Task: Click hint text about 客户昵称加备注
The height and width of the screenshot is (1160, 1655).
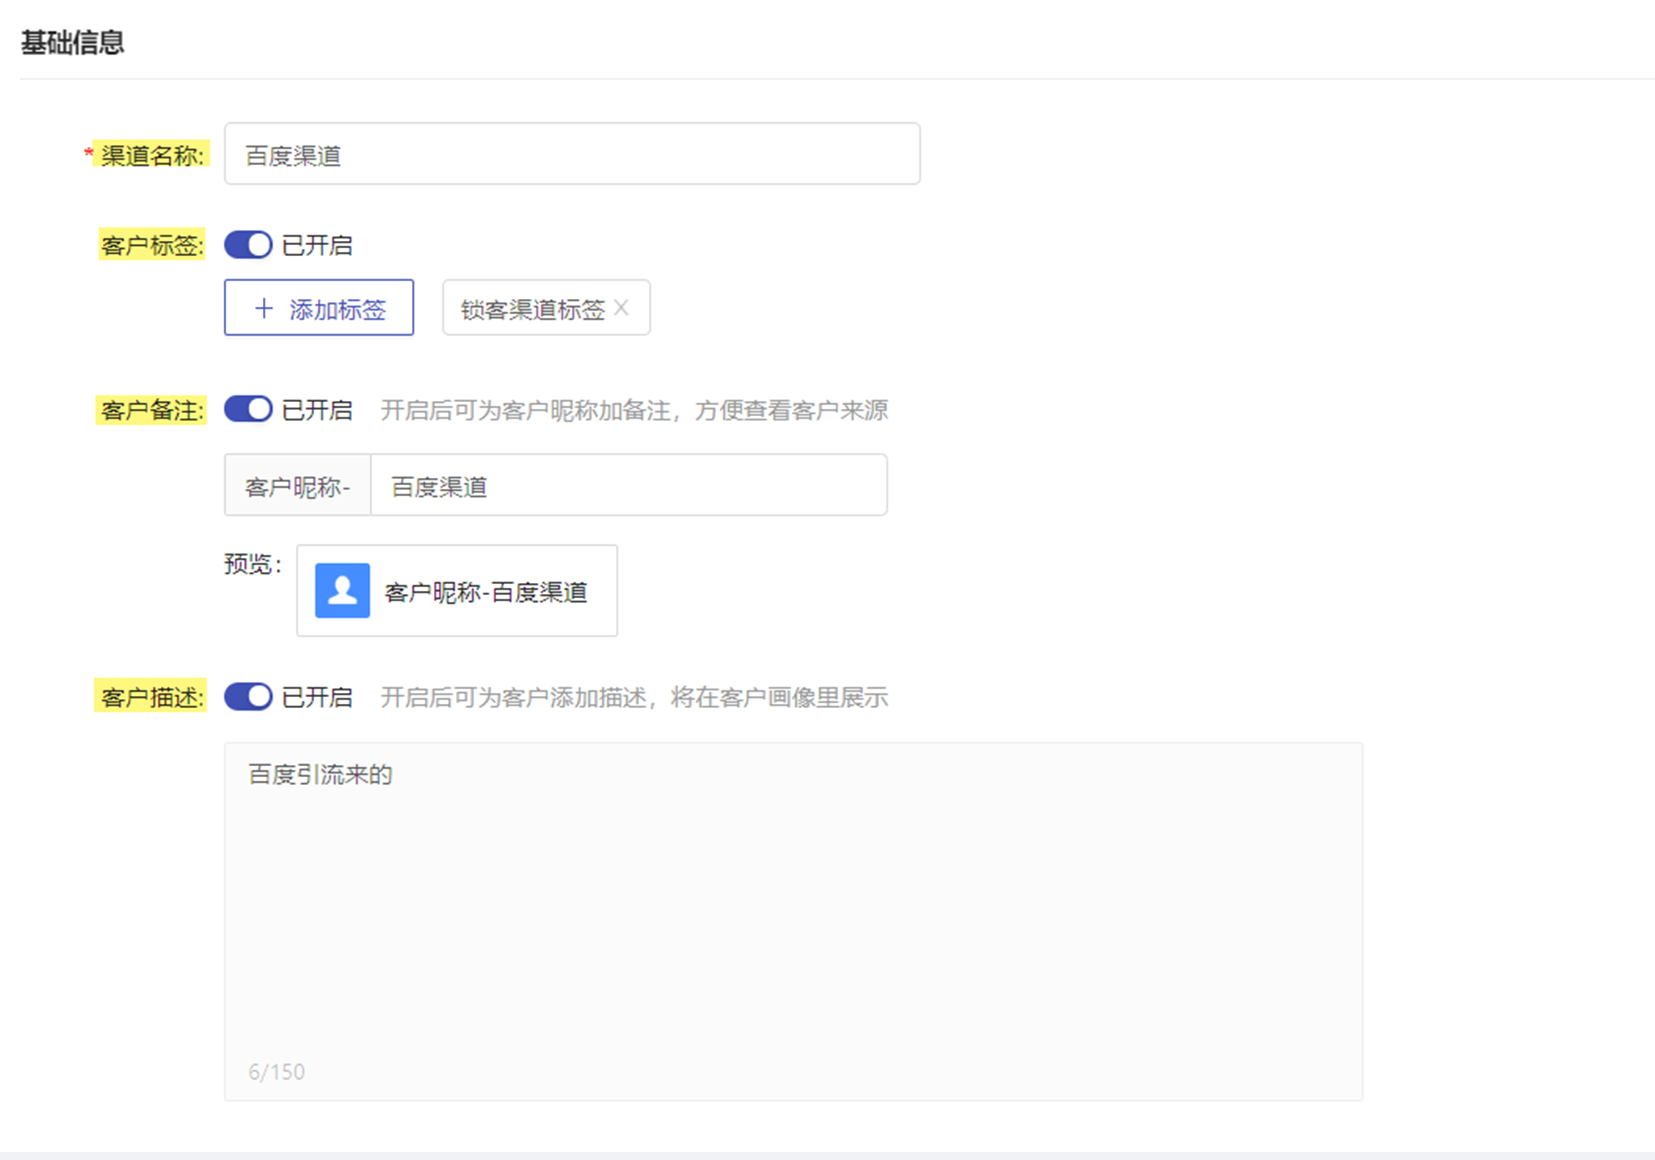Action: point(634,410)
